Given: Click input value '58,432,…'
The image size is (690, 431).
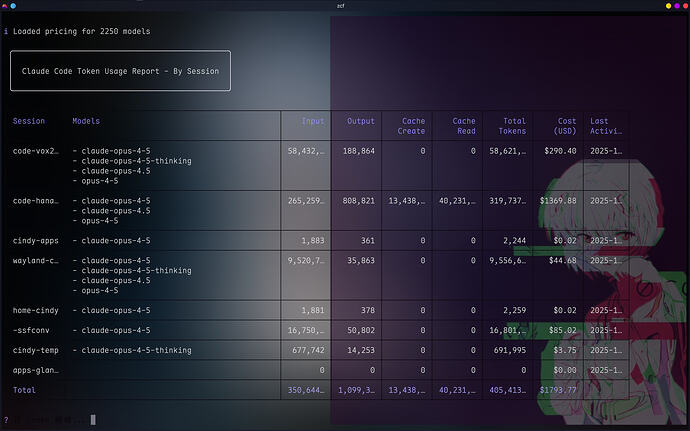Looking at the screenshot, I should point(306,151).
